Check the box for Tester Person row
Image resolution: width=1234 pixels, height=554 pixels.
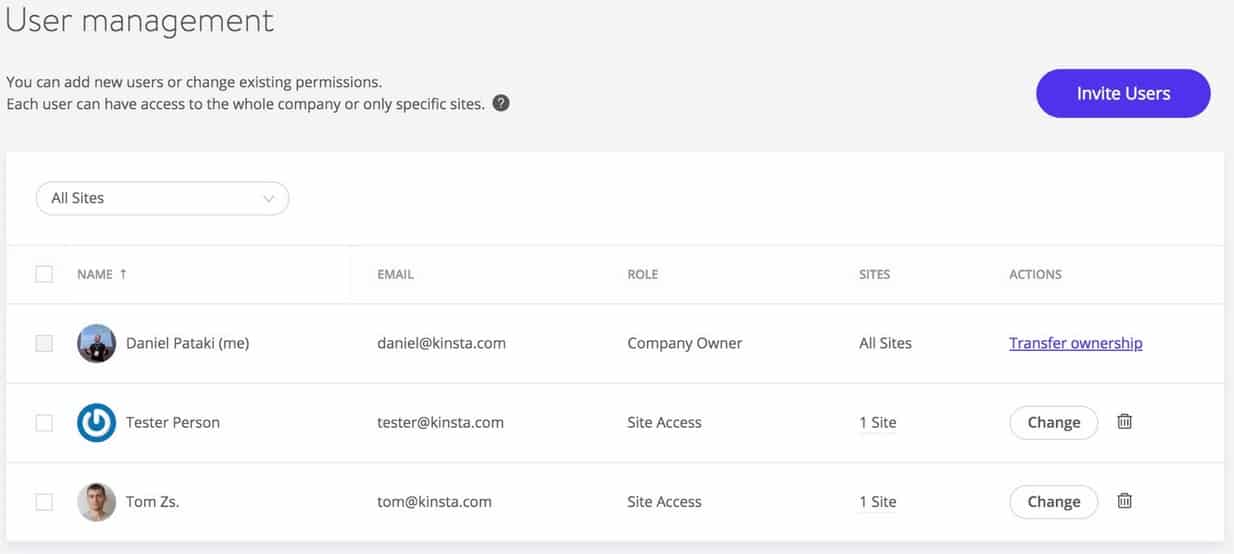click(x=44, y=422)
